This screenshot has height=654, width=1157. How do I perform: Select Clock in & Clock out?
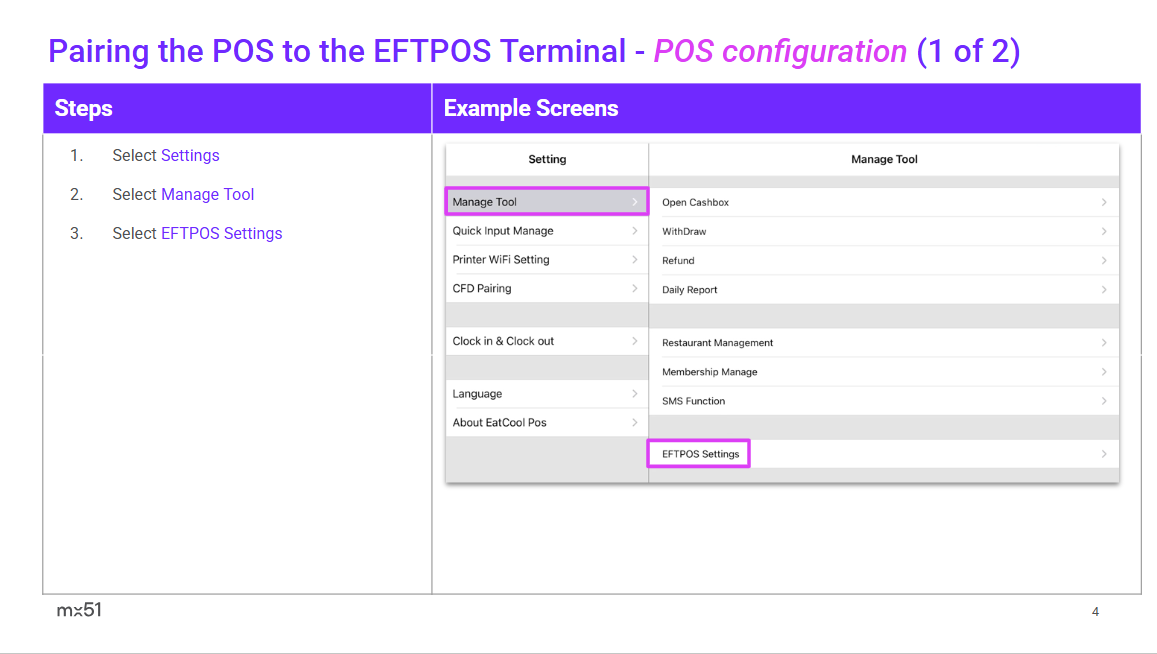point(503,341)
